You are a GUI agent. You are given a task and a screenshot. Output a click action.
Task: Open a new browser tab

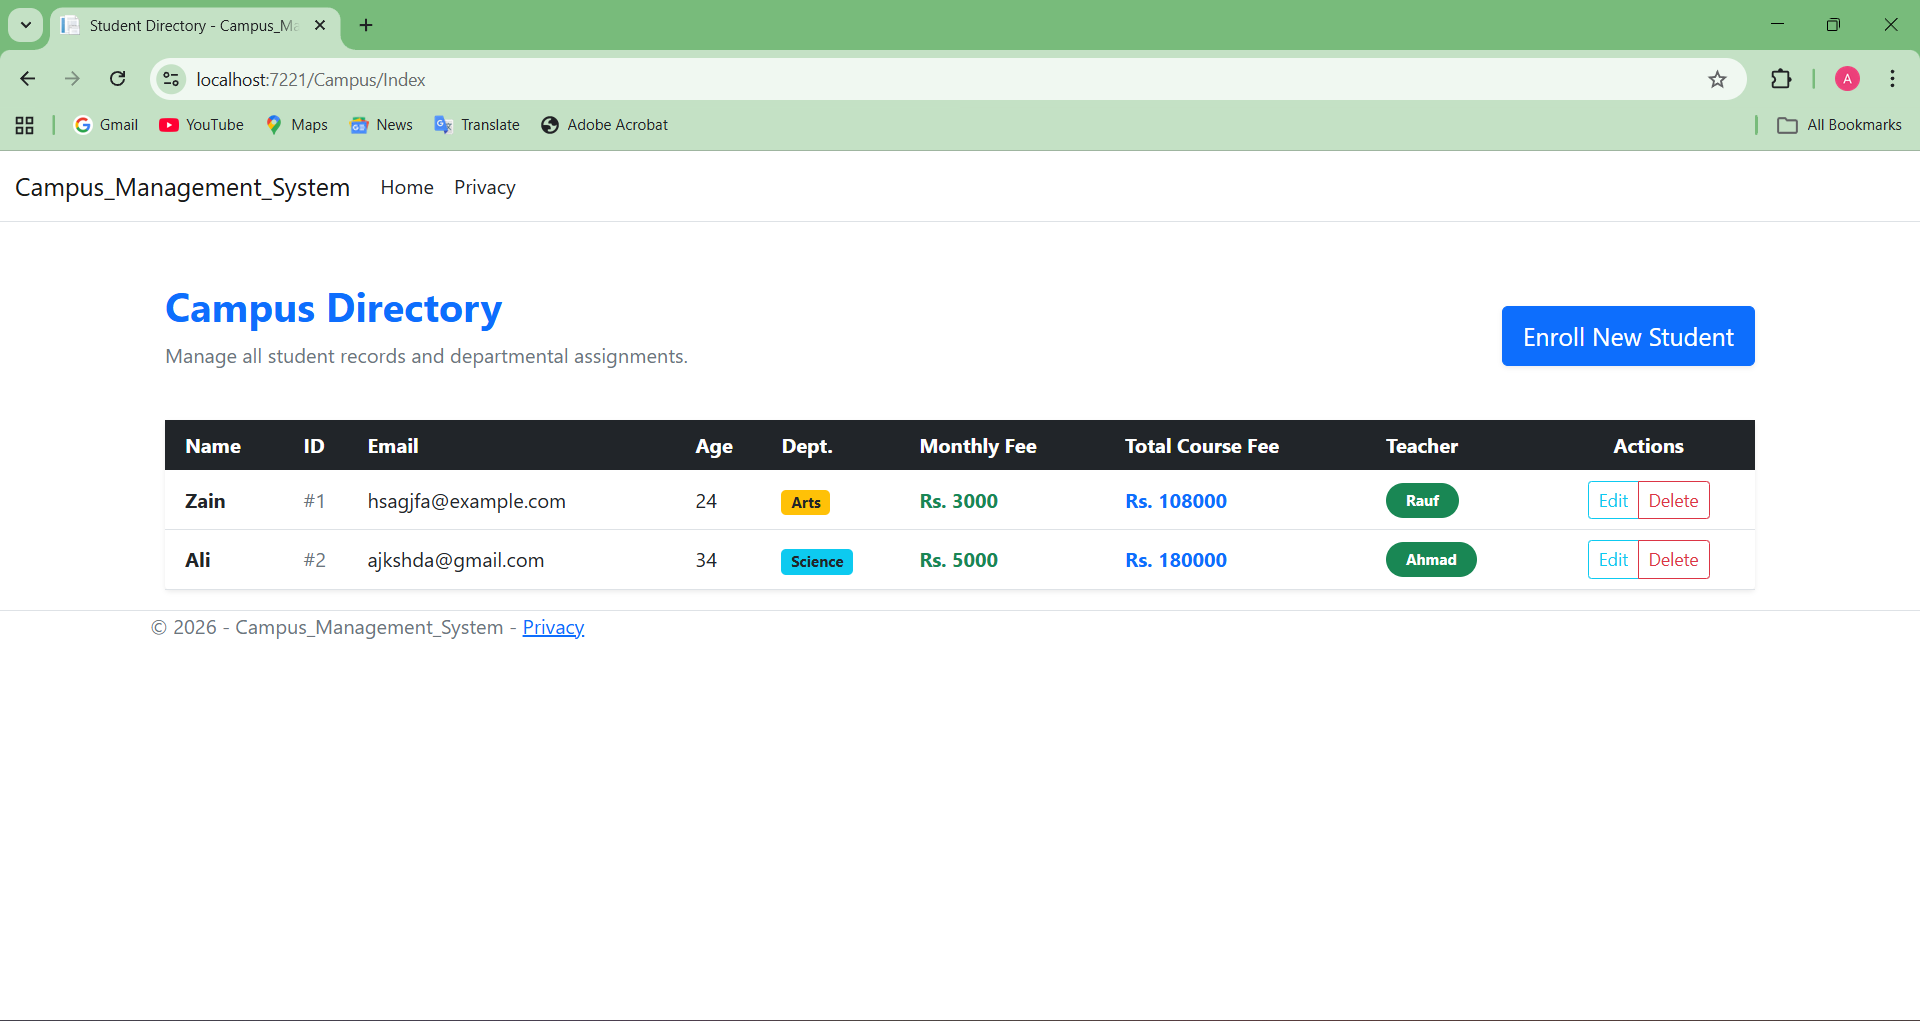366,25
